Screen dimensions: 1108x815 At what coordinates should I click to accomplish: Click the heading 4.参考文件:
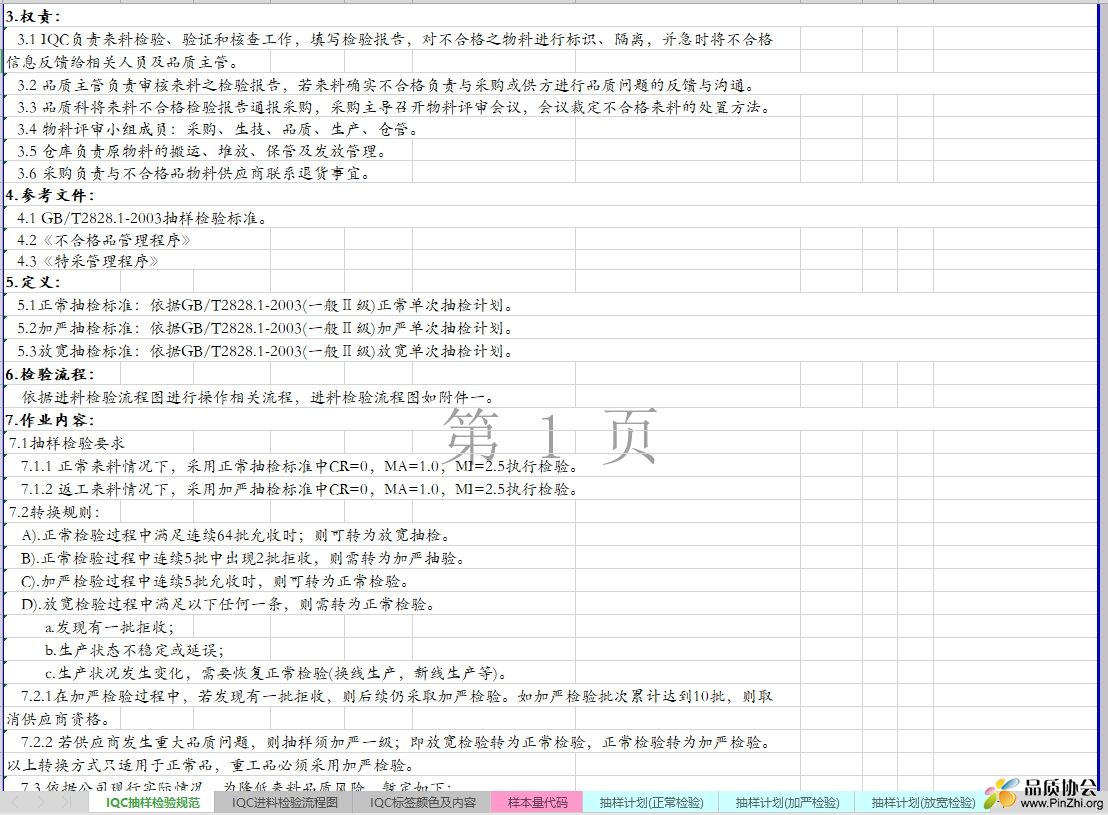coord(50,196)
